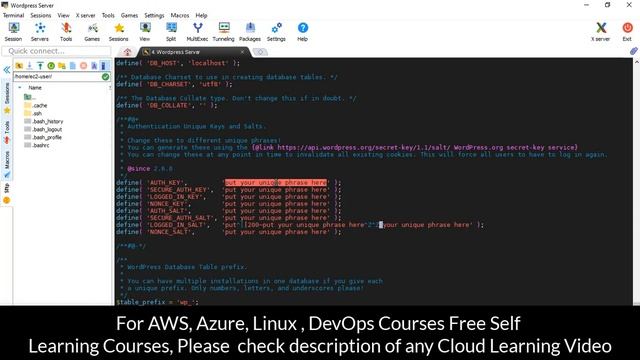Select the .cache folder
Image resolution: width=640 pixels, height=360 pixels.
(x=36, y=105)
